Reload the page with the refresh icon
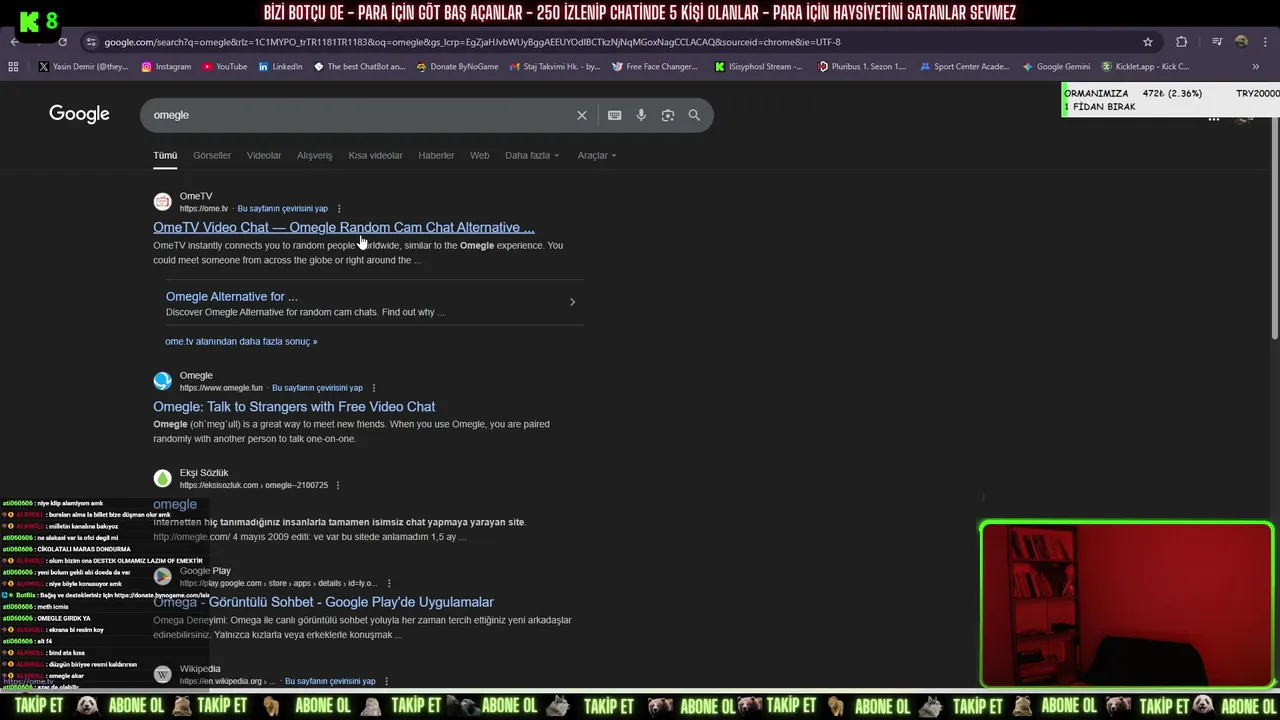Screen dimensions: 1280x720 pos(62,42)
